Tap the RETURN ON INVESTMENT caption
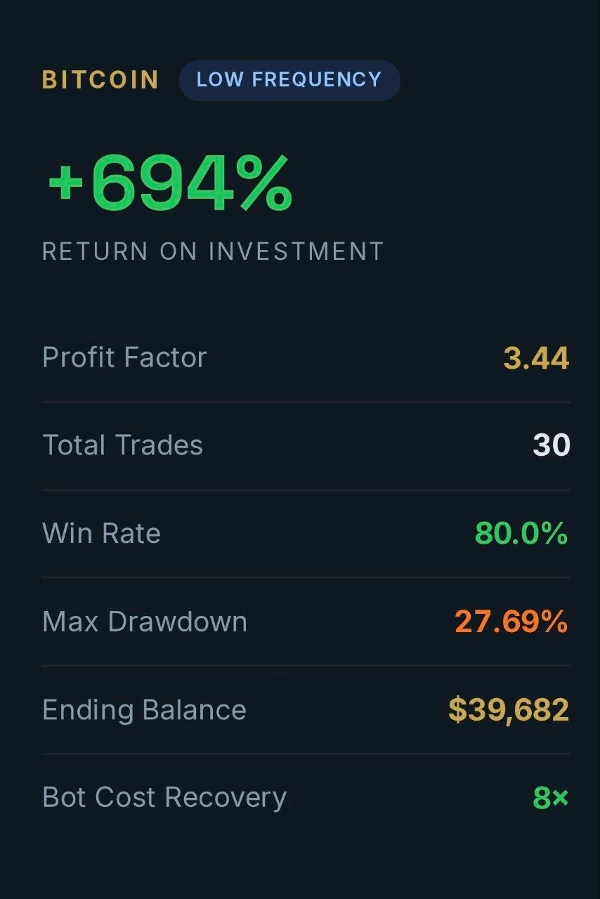The image size is (600, 899). point(213,251)
